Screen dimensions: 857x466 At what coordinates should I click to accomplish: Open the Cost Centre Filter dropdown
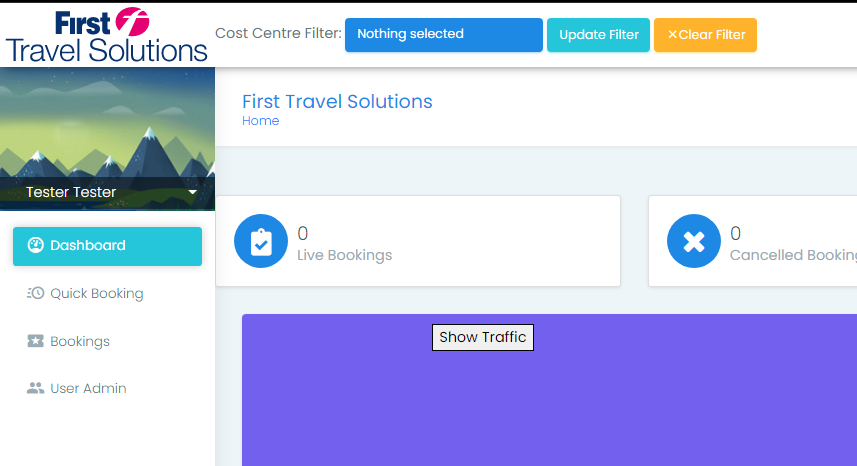[444, 35]
